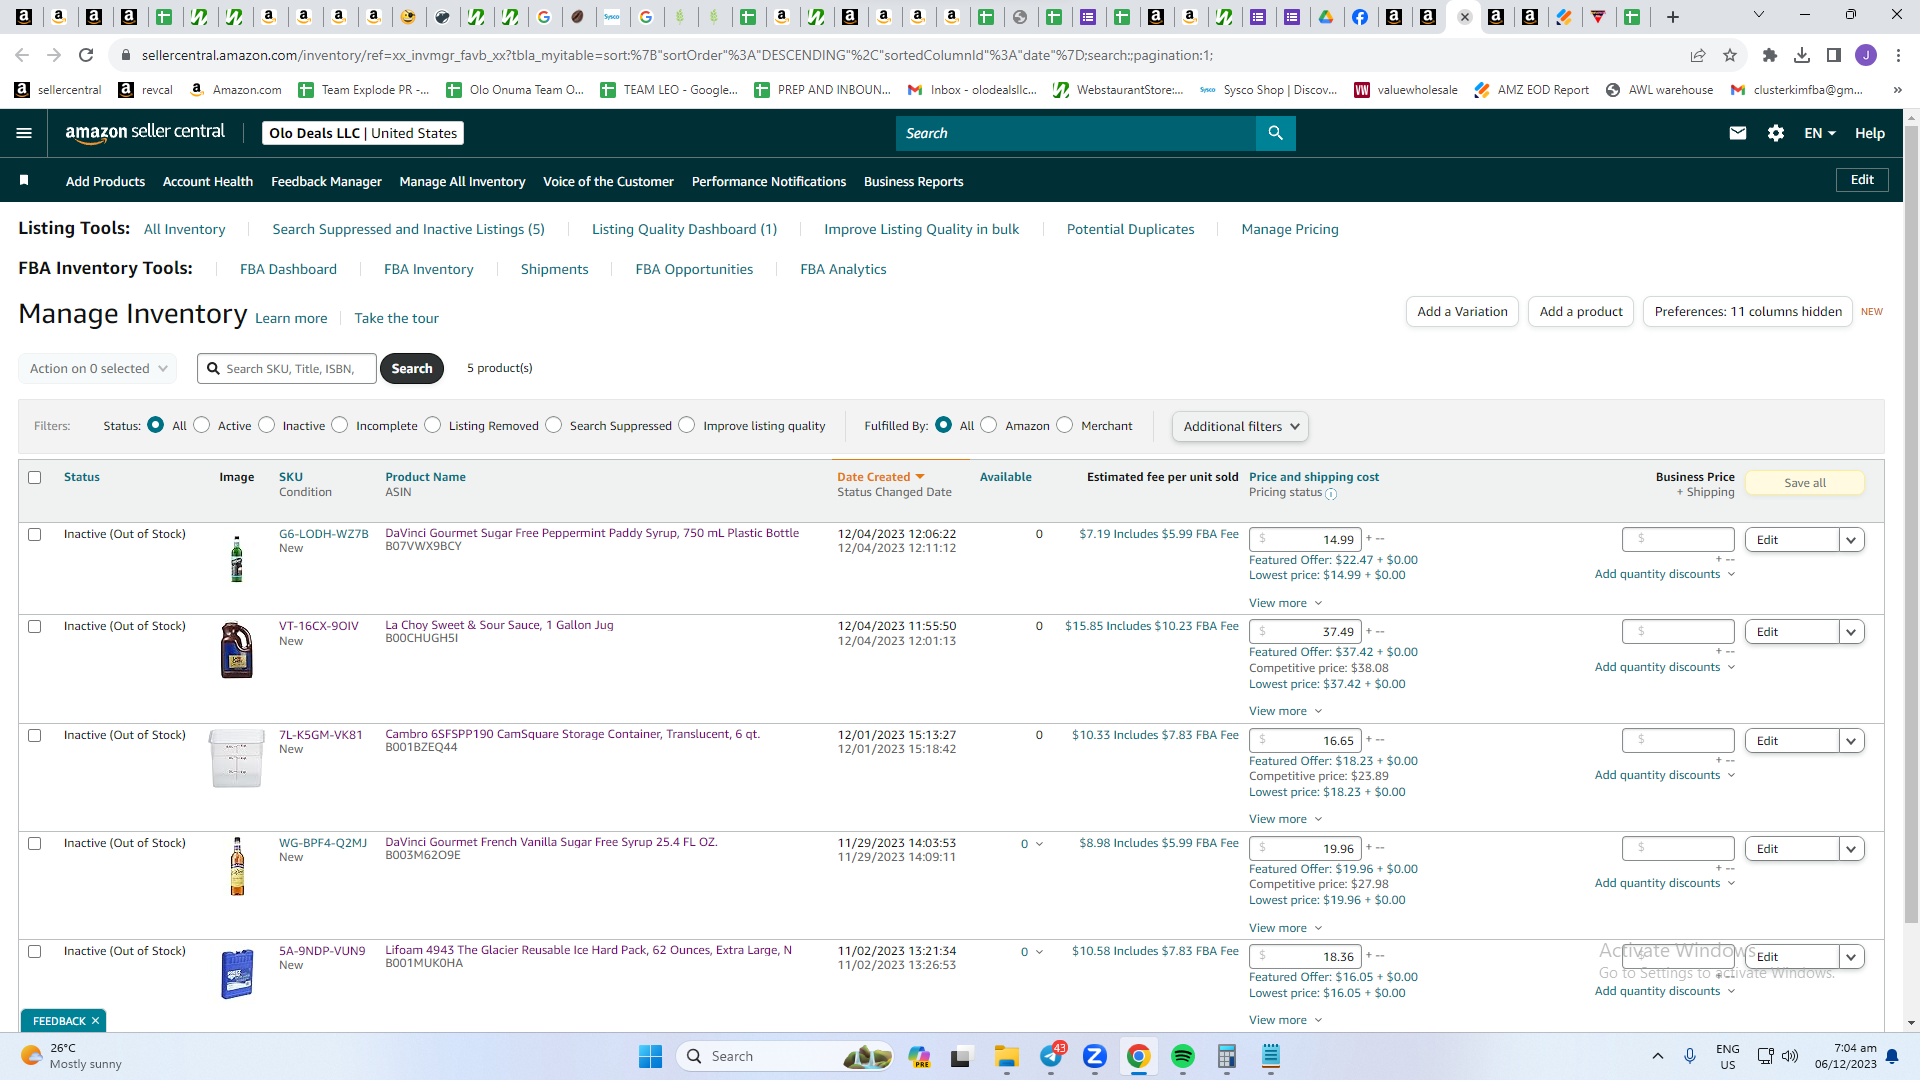
Task: Check the box for SKU WG-BPF4-Q2MJ
Action: pos(35,843)
